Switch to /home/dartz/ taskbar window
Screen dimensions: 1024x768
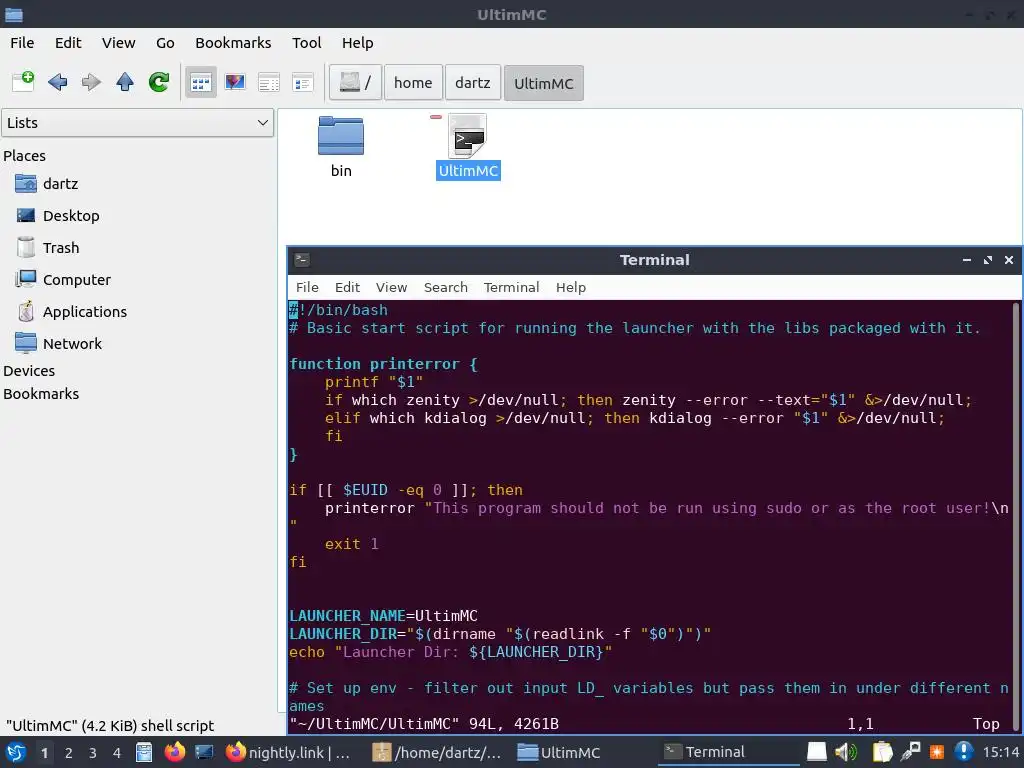click(436, 753)
